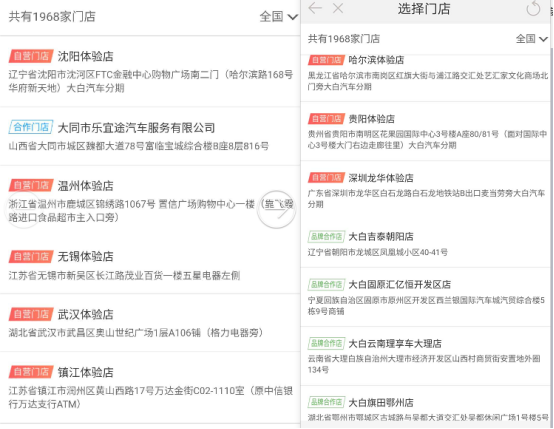
Task: Select the 温州体验店 store name
Action: [x=86, y=186]
